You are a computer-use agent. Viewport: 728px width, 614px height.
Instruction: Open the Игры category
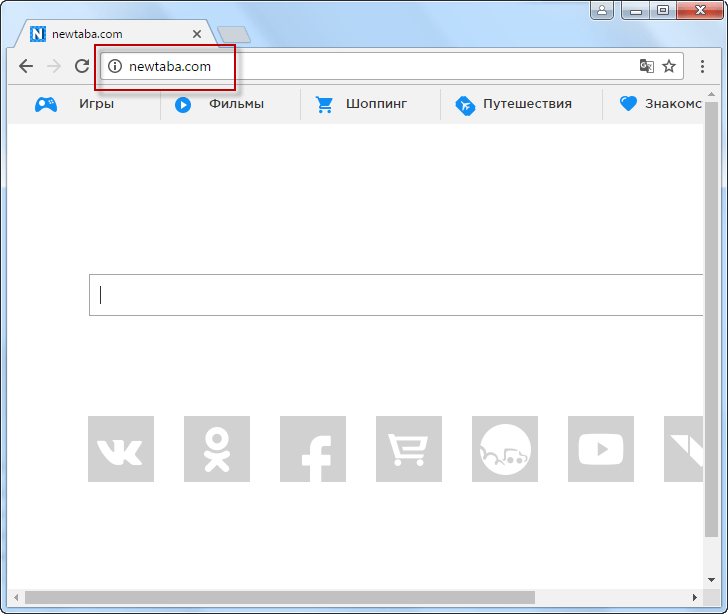(96, 104)
